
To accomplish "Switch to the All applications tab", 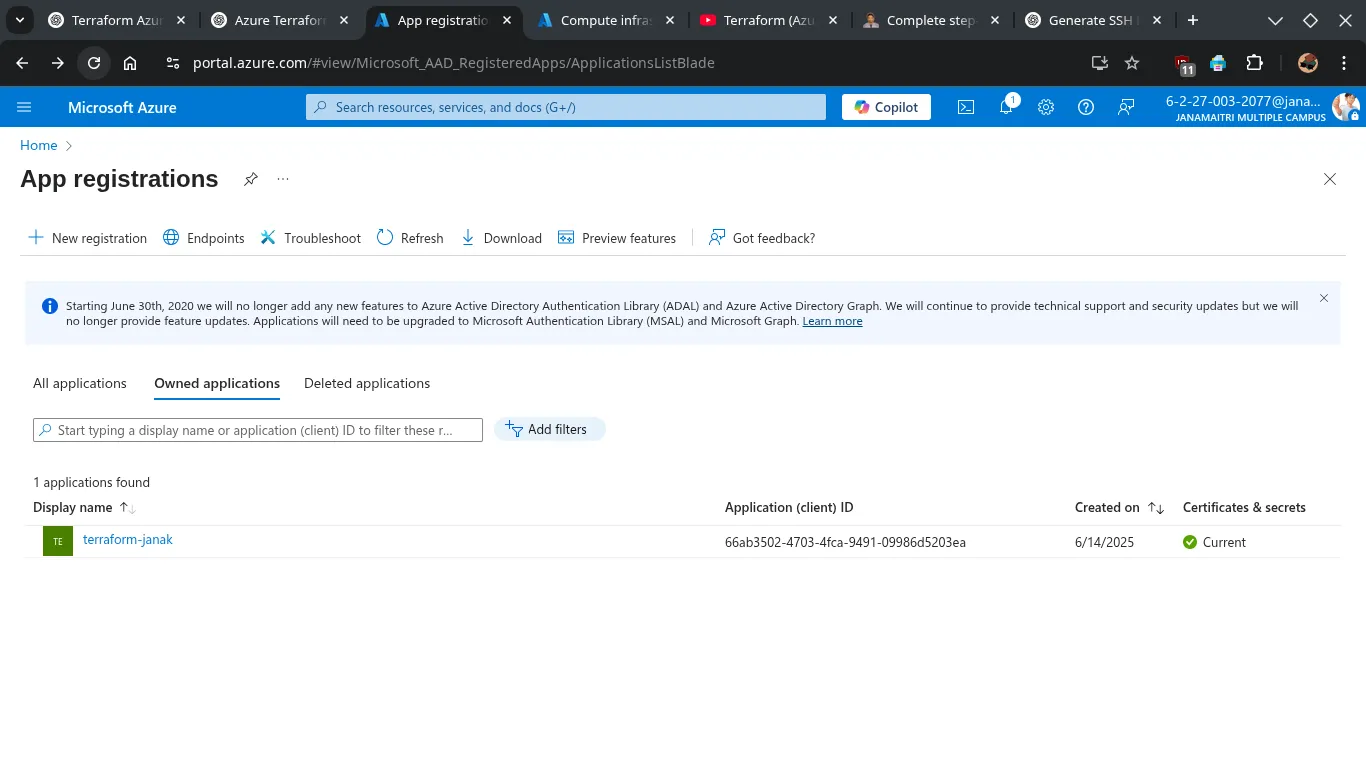I will pos(80,383).
